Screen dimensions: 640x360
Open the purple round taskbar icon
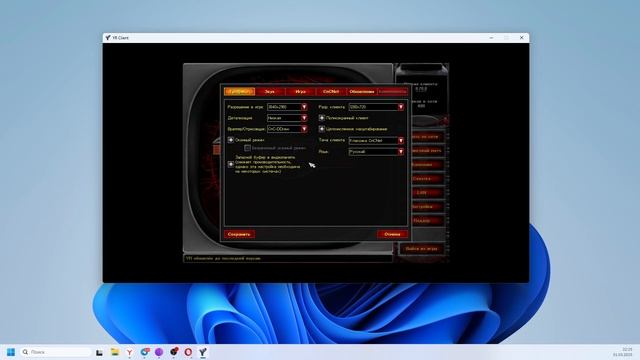coord(159,352)
